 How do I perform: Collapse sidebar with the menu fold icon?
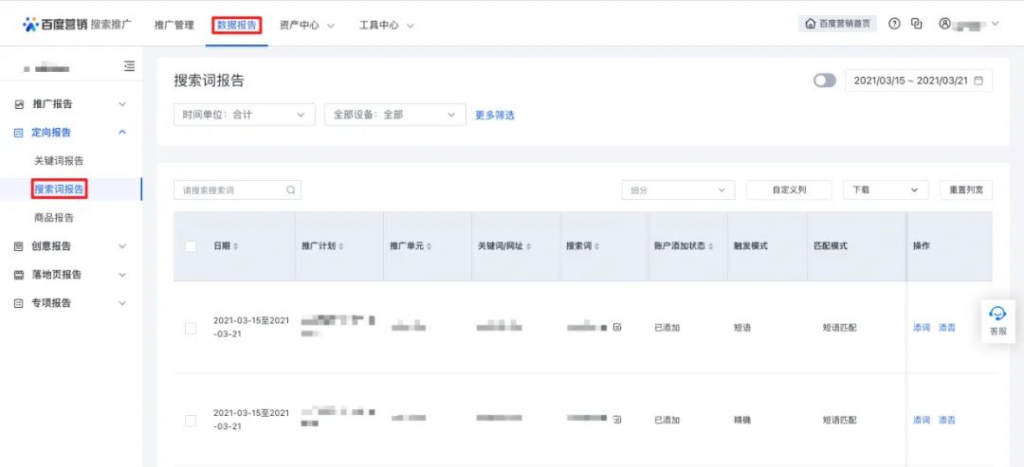(129, 66)
